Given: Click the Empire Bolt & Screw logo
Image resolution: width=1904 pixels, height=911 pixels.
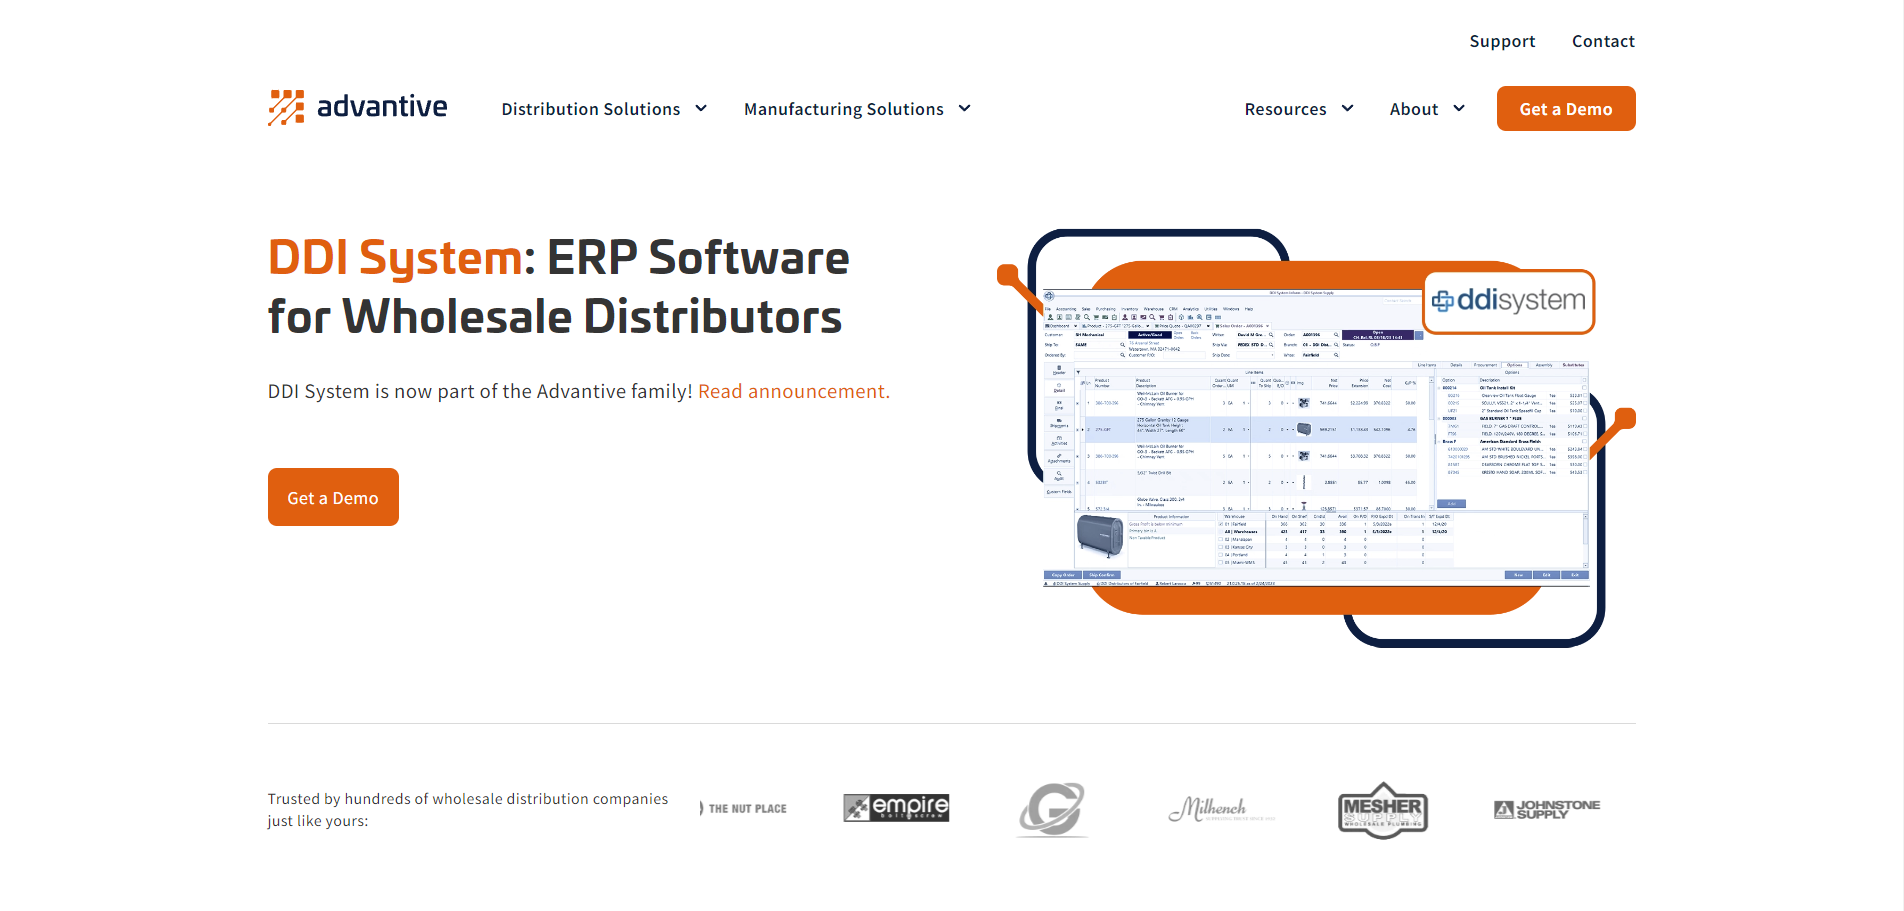Looking at the screenshot, I should point(896,807).
